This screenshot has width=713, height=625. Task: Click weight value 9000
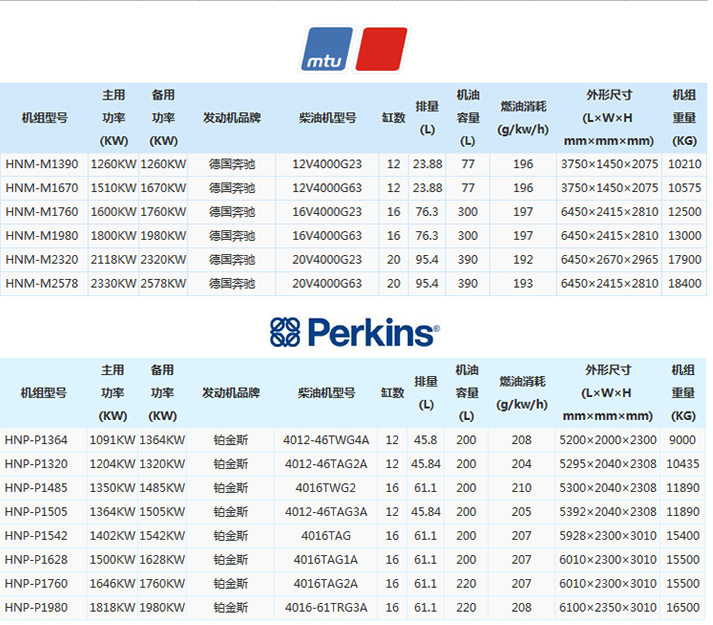(683, 440)
